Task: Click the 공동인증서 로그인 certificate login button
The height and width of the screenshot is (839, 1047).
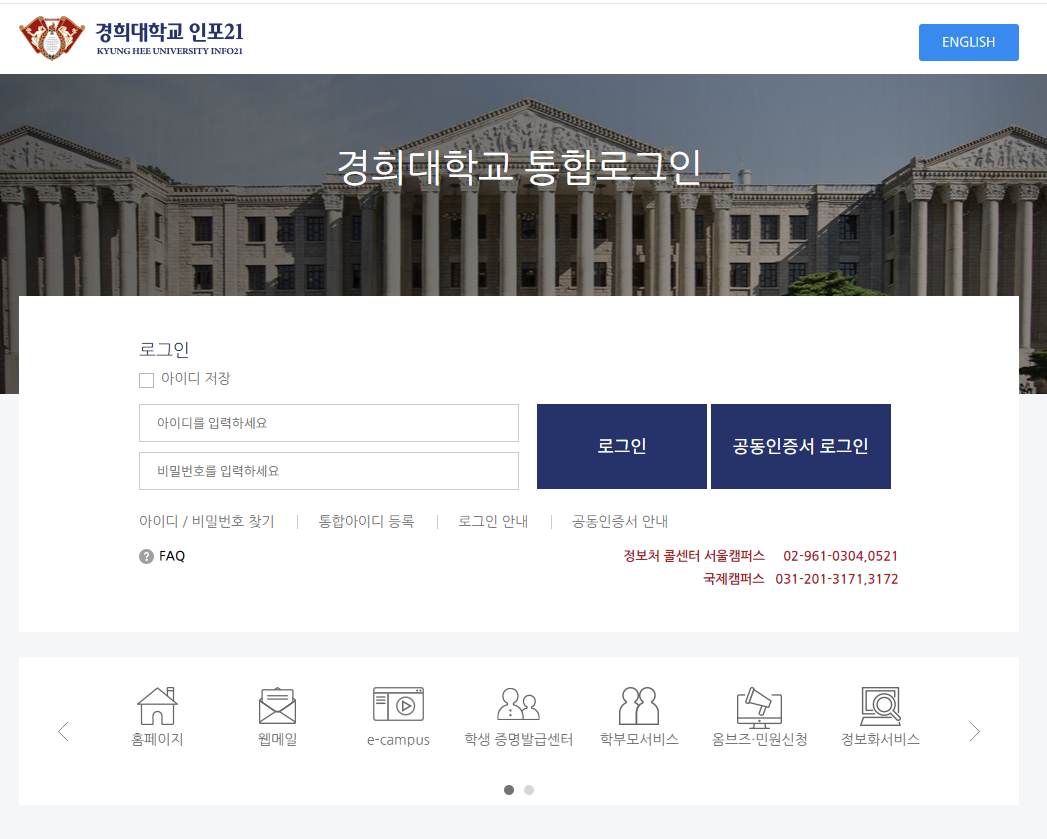Action: tap(800, 446)
